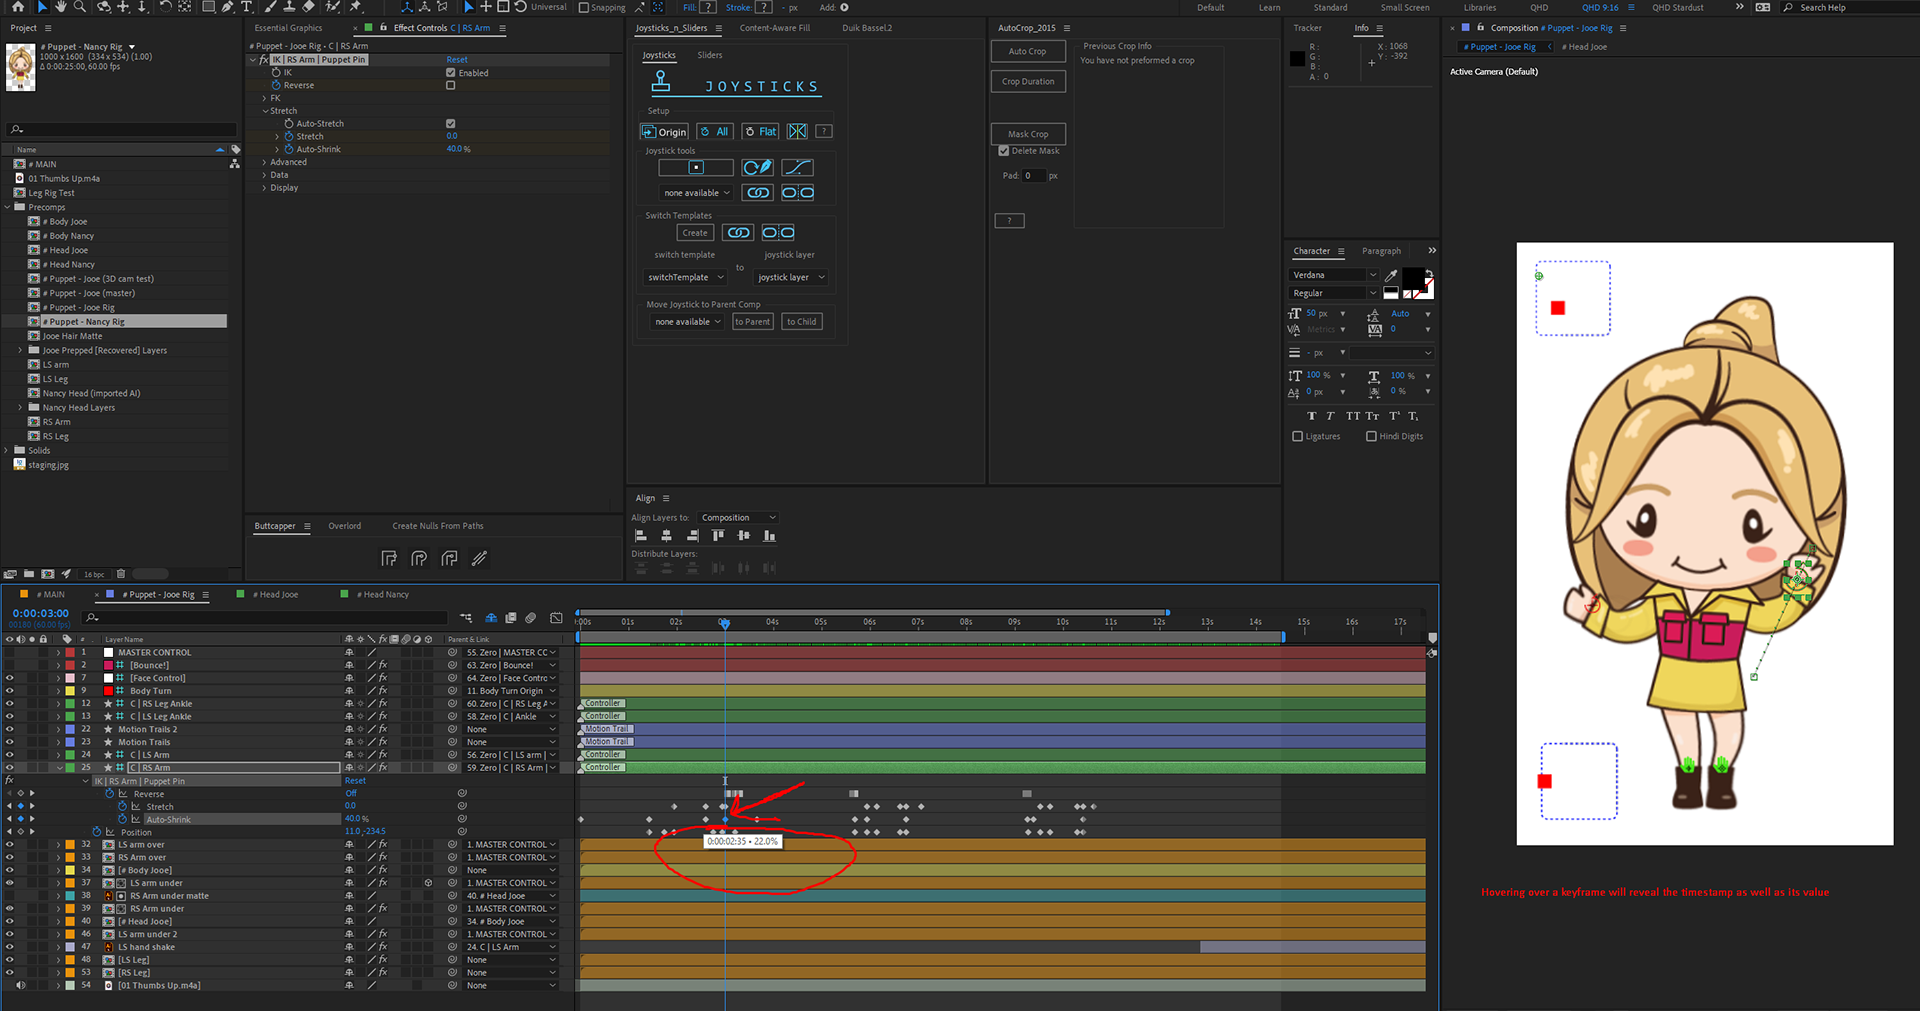Toggle the Reverse checkbox in Effect Controls
The image size is (1920, 1011).
450,85
